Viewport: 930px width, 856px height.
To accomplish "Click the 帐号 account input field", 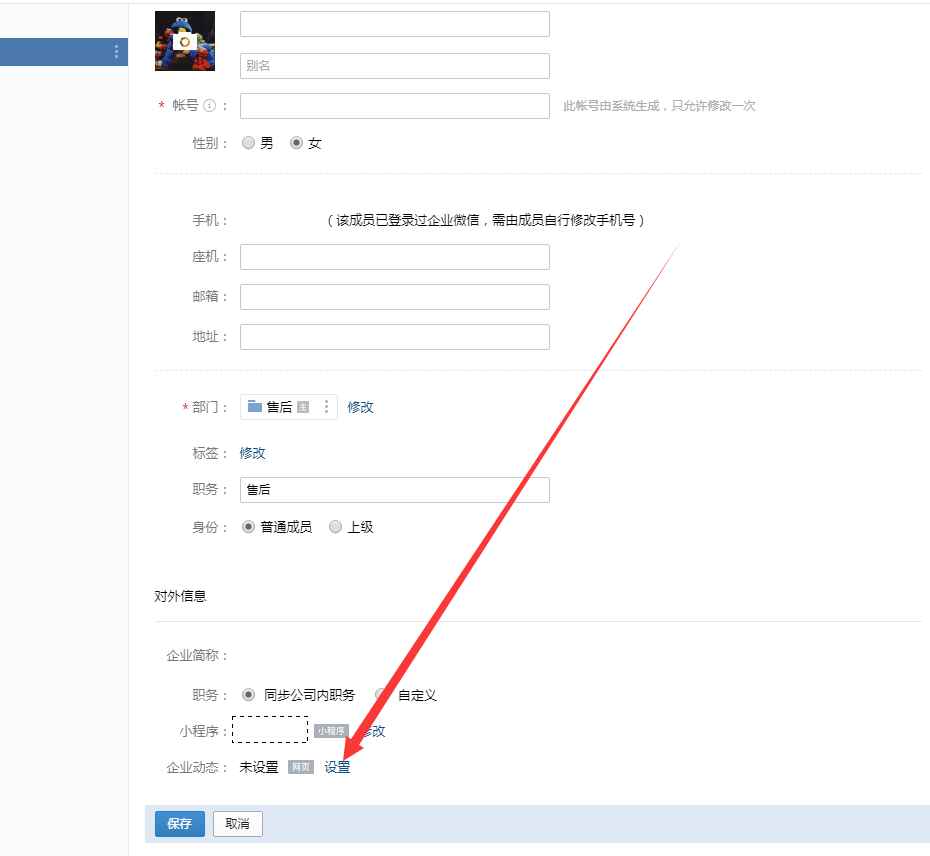I will (x=394, y=106).
